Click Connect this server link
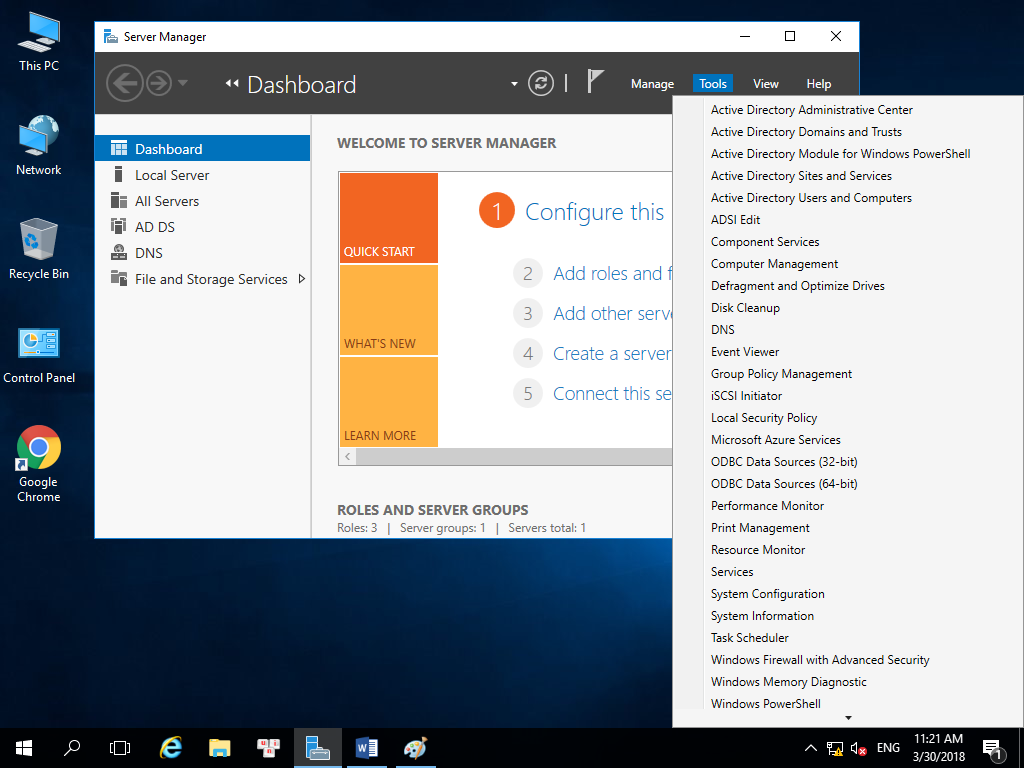 point(612,393)
